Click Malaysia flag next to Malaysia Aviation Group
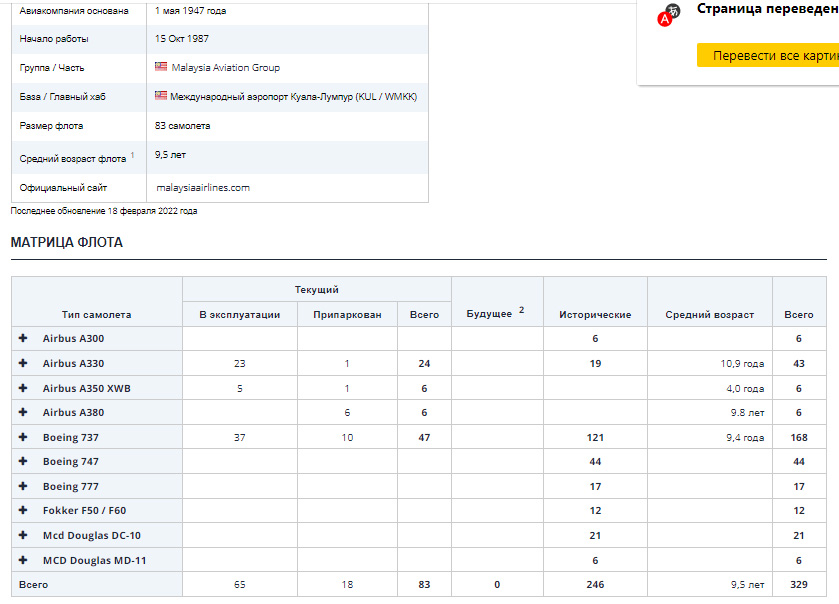The height and width of the screenshot is (604, 839). [x=161, y=66]
